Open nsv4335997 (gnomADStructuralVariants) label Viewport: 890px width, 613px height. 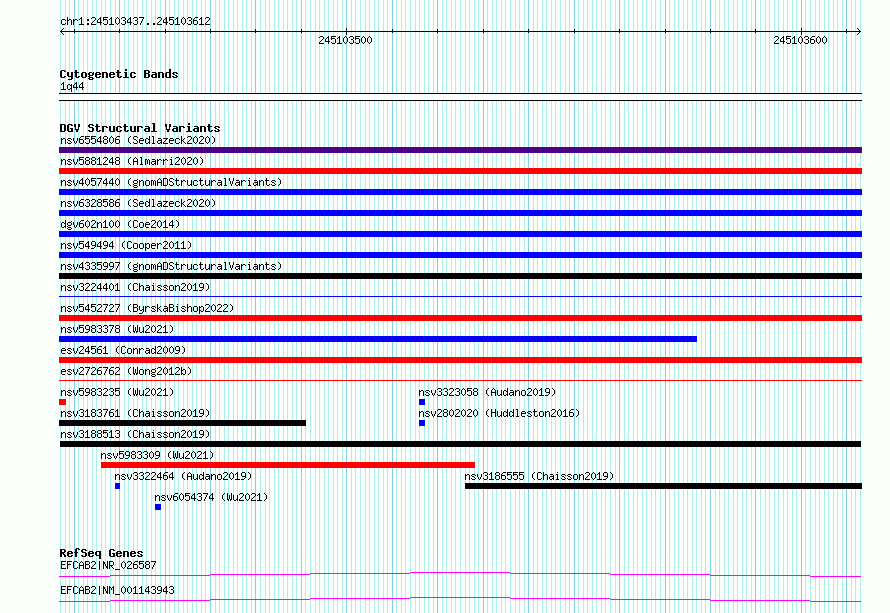(x=171, y=266)
